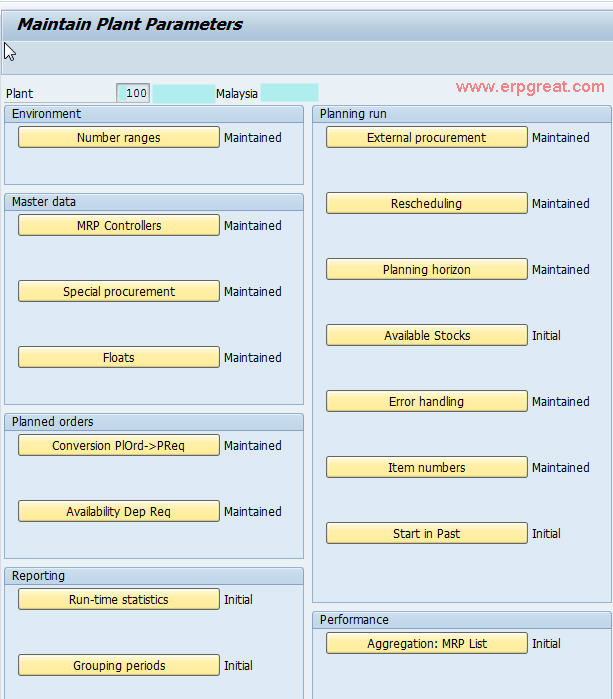Open External procurement settings
Image resolution: width=613 pixels, height=699 pixels.
pyautogui.click(x=427, y=137)
